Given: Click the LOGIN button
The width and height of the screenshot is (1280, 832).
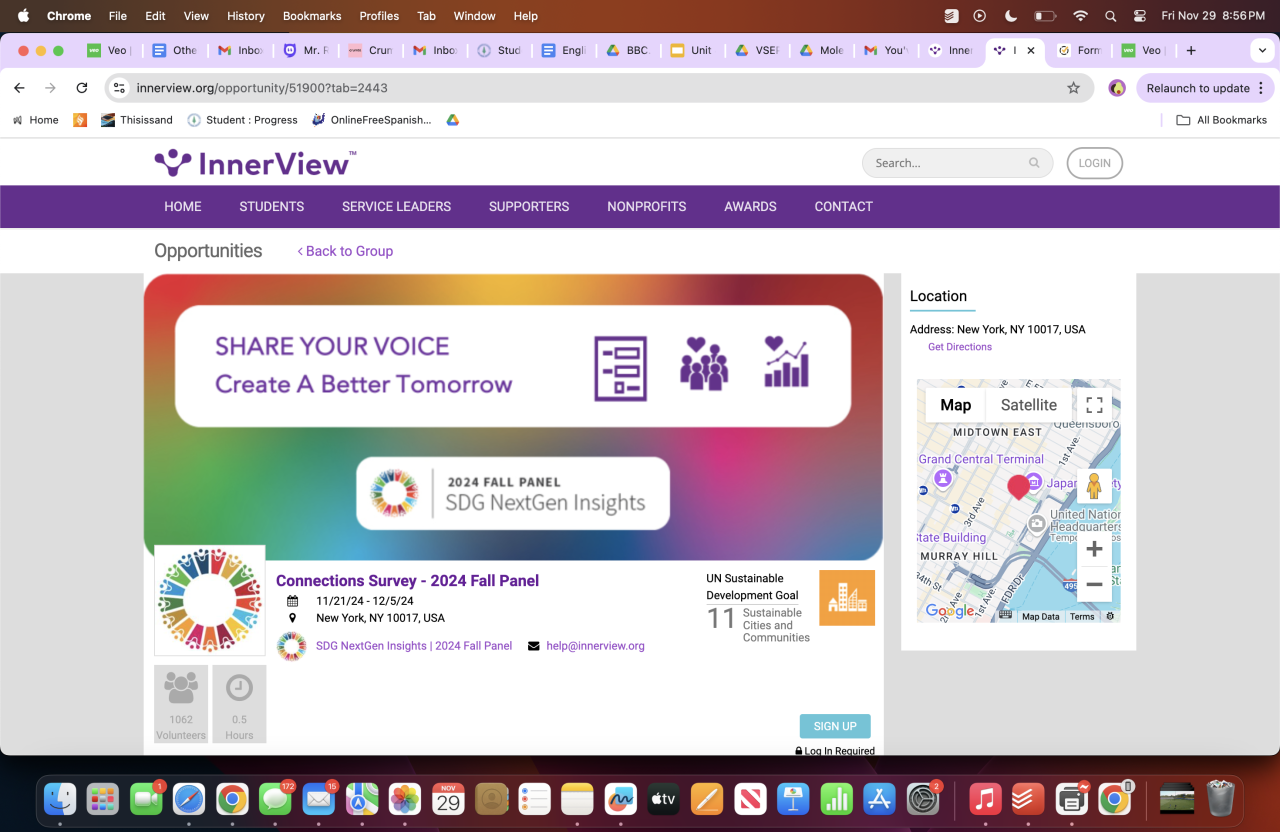Looking at the screenshot, I should 1094,163.
